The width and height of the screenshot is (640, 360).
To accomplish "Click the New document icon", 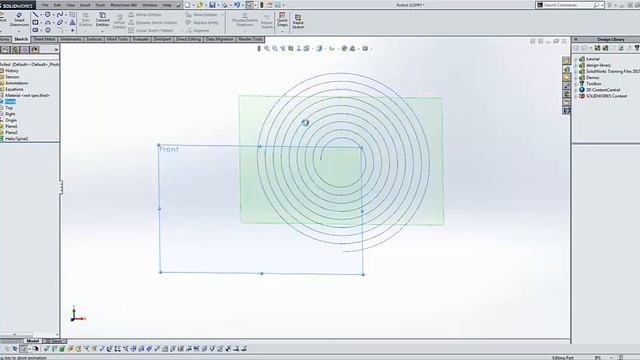I will (x=188, y=5).
